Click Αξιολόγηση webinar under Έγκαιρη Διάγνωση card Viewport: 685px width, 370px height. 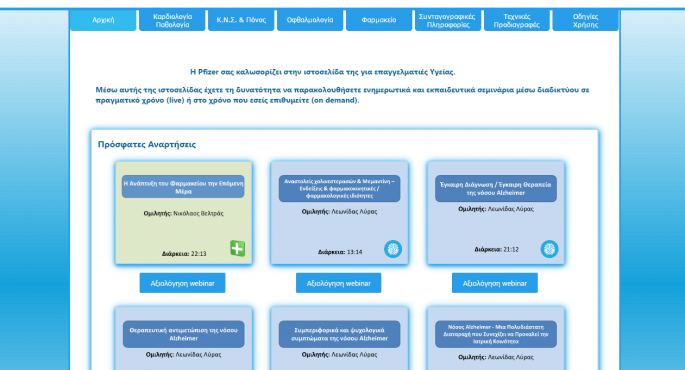[x=495, y=283]
